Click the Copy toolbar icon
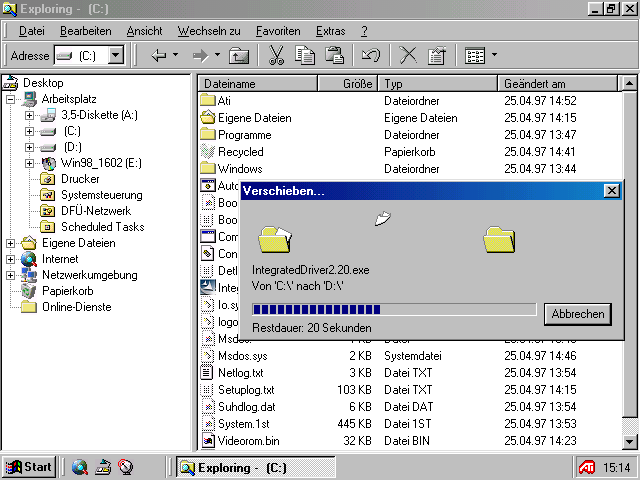 [305, 55]
